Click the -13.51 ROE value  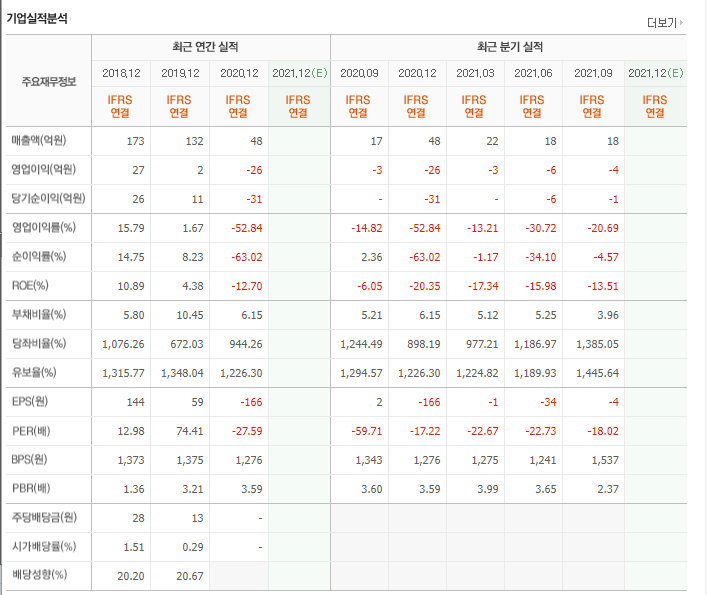coord(603,286)
